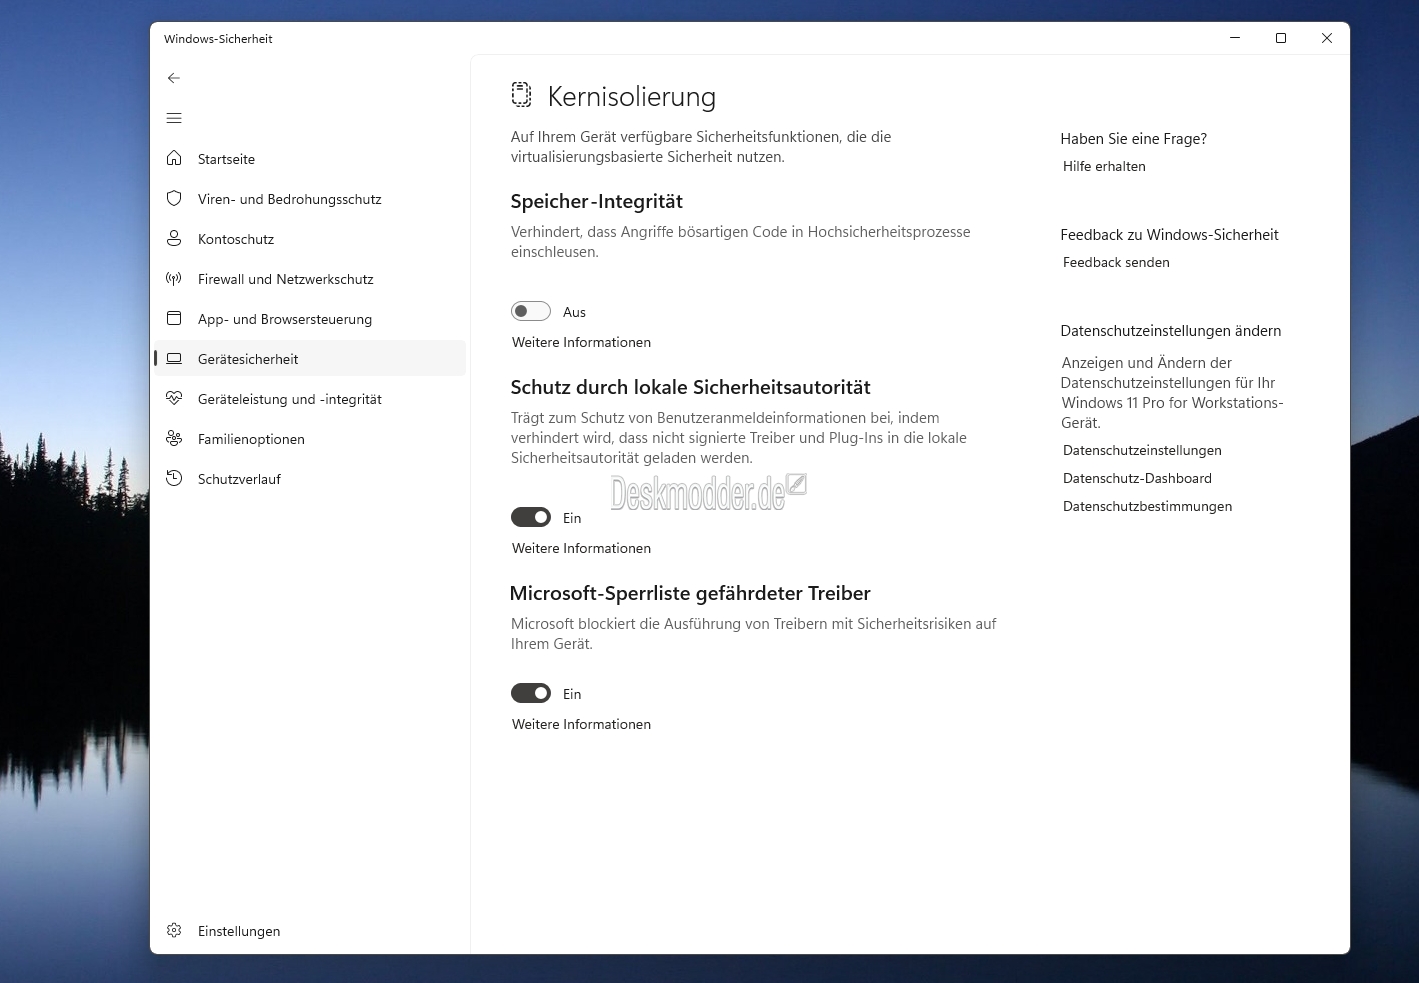
Task: Select Kontoschutz in sidebar
Action: [310, 239]
